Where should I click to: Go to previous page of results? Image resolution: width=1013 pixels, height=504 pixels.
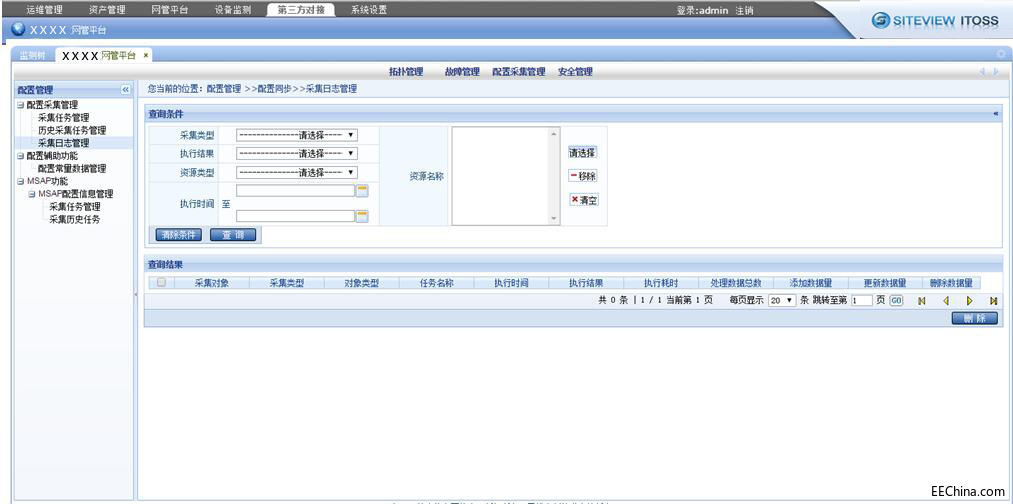tap(946, 301)
